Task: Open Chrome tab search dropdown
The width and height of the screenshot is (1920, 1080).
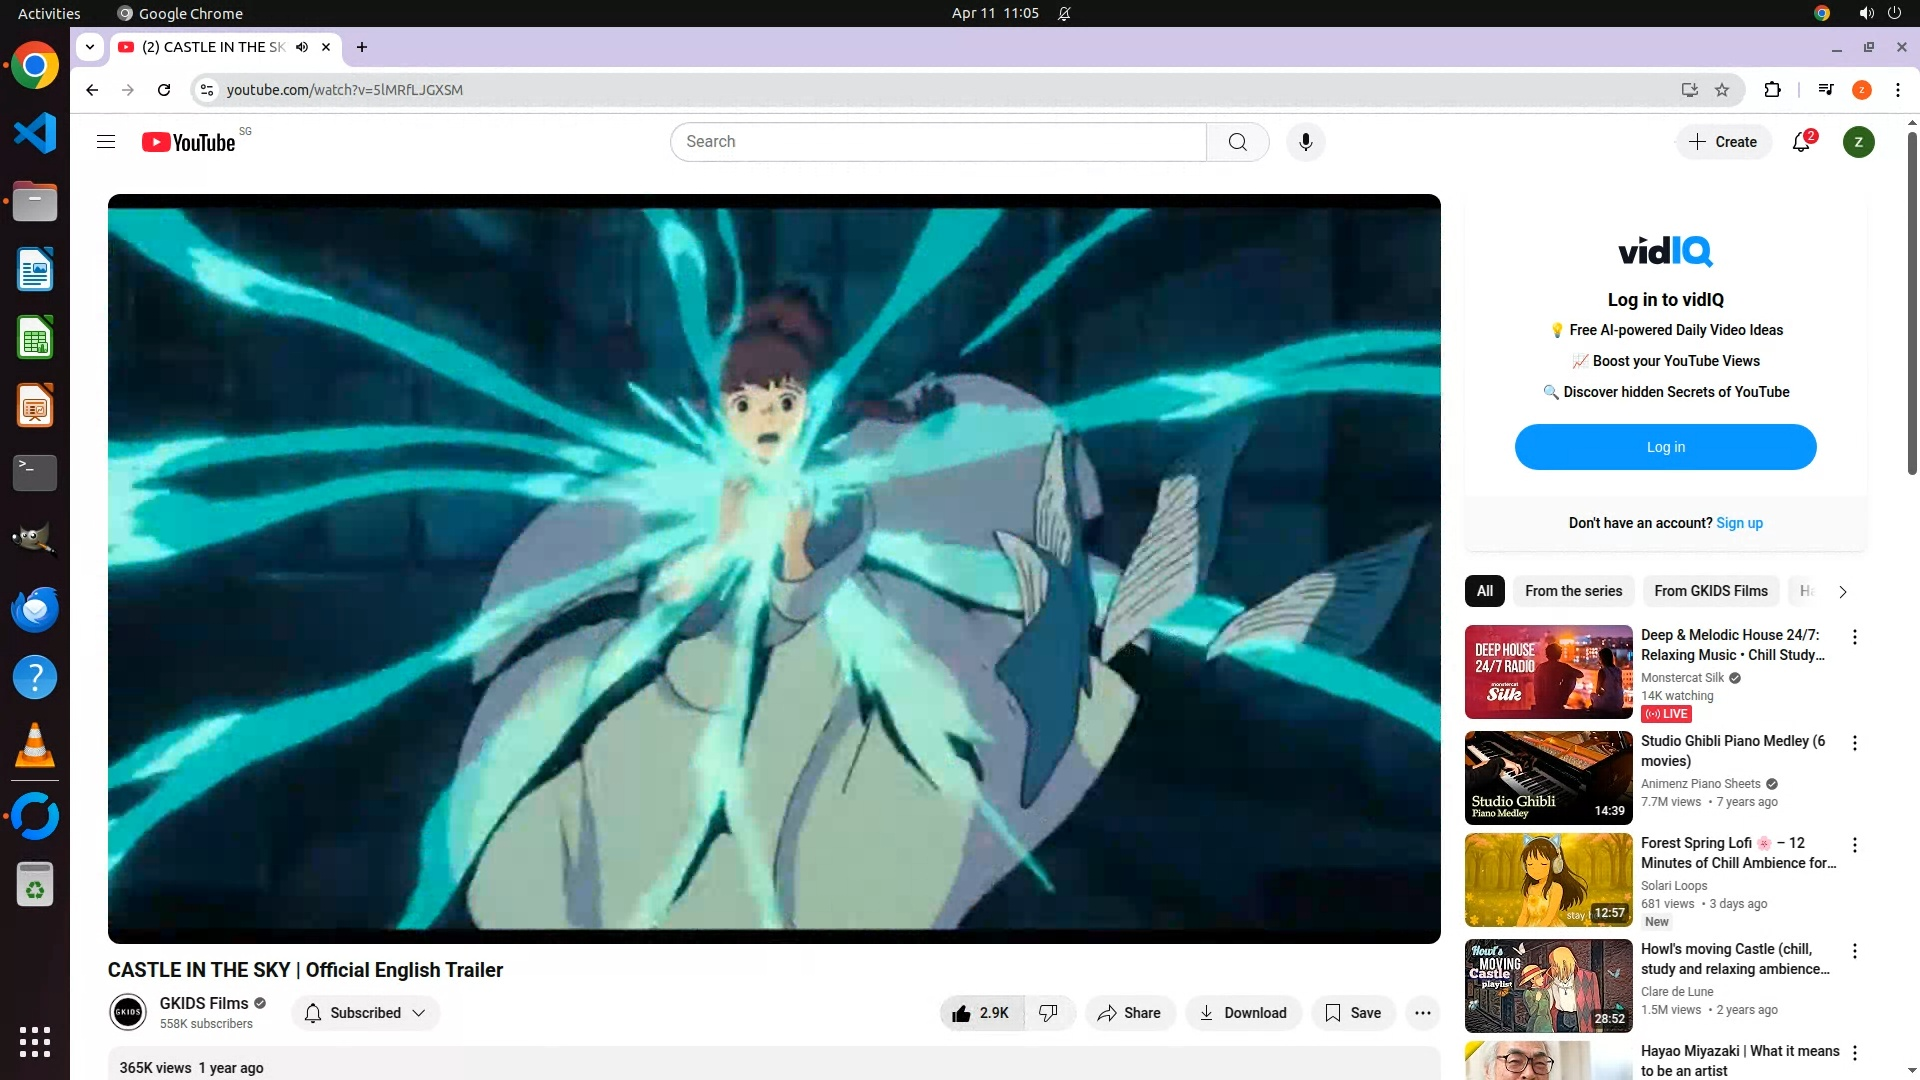Action: (x=90, y=47)
